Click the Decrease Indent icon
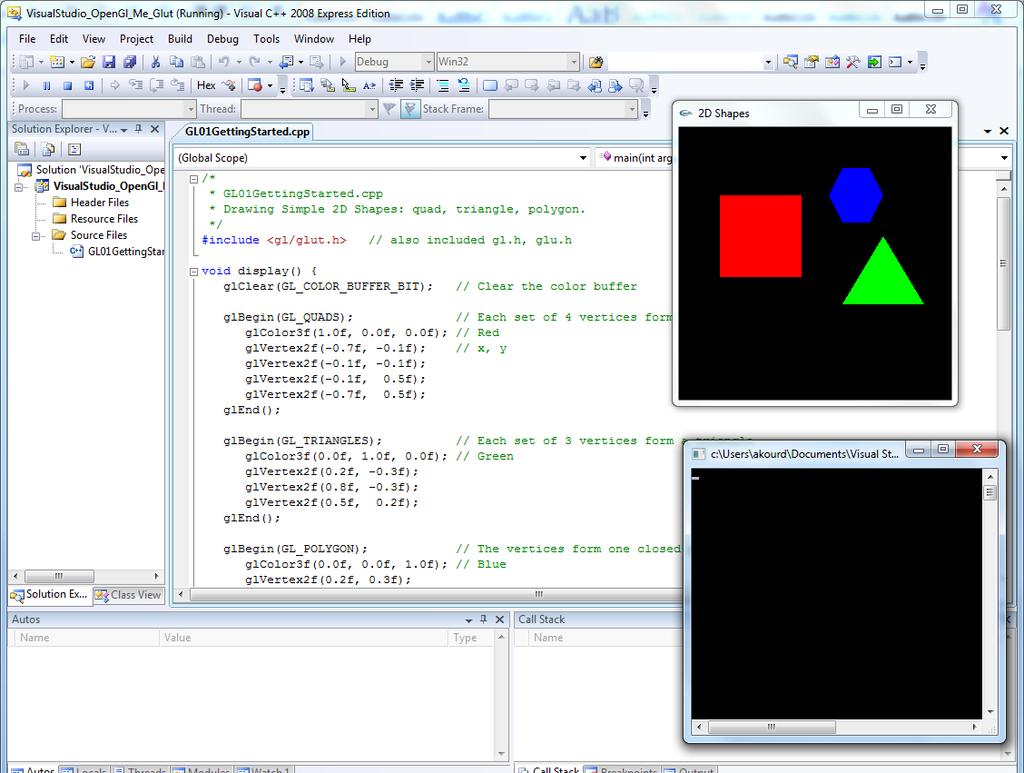This screenshot has width=1024, height=773. click(x=395, y=85)
